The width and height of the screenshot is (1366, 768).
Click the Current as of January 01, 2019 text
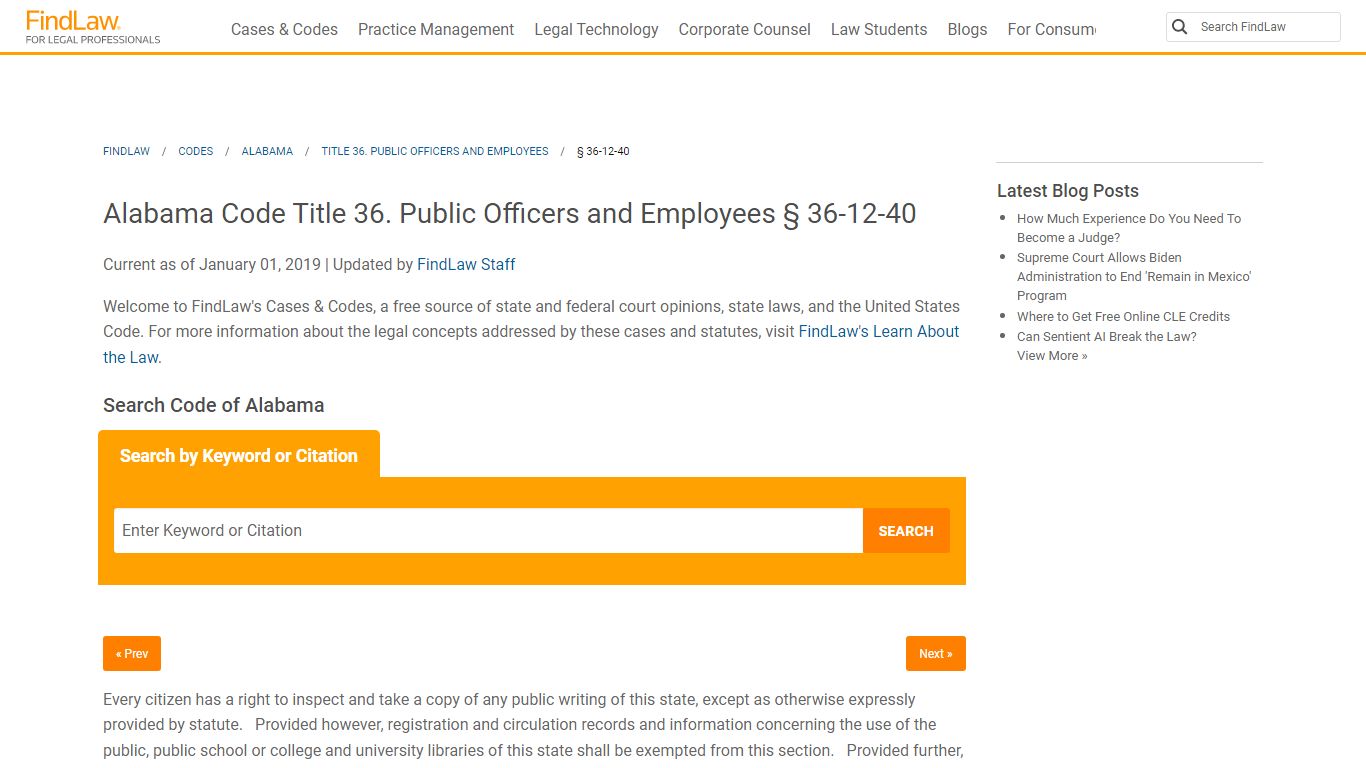tap(212, 265)
